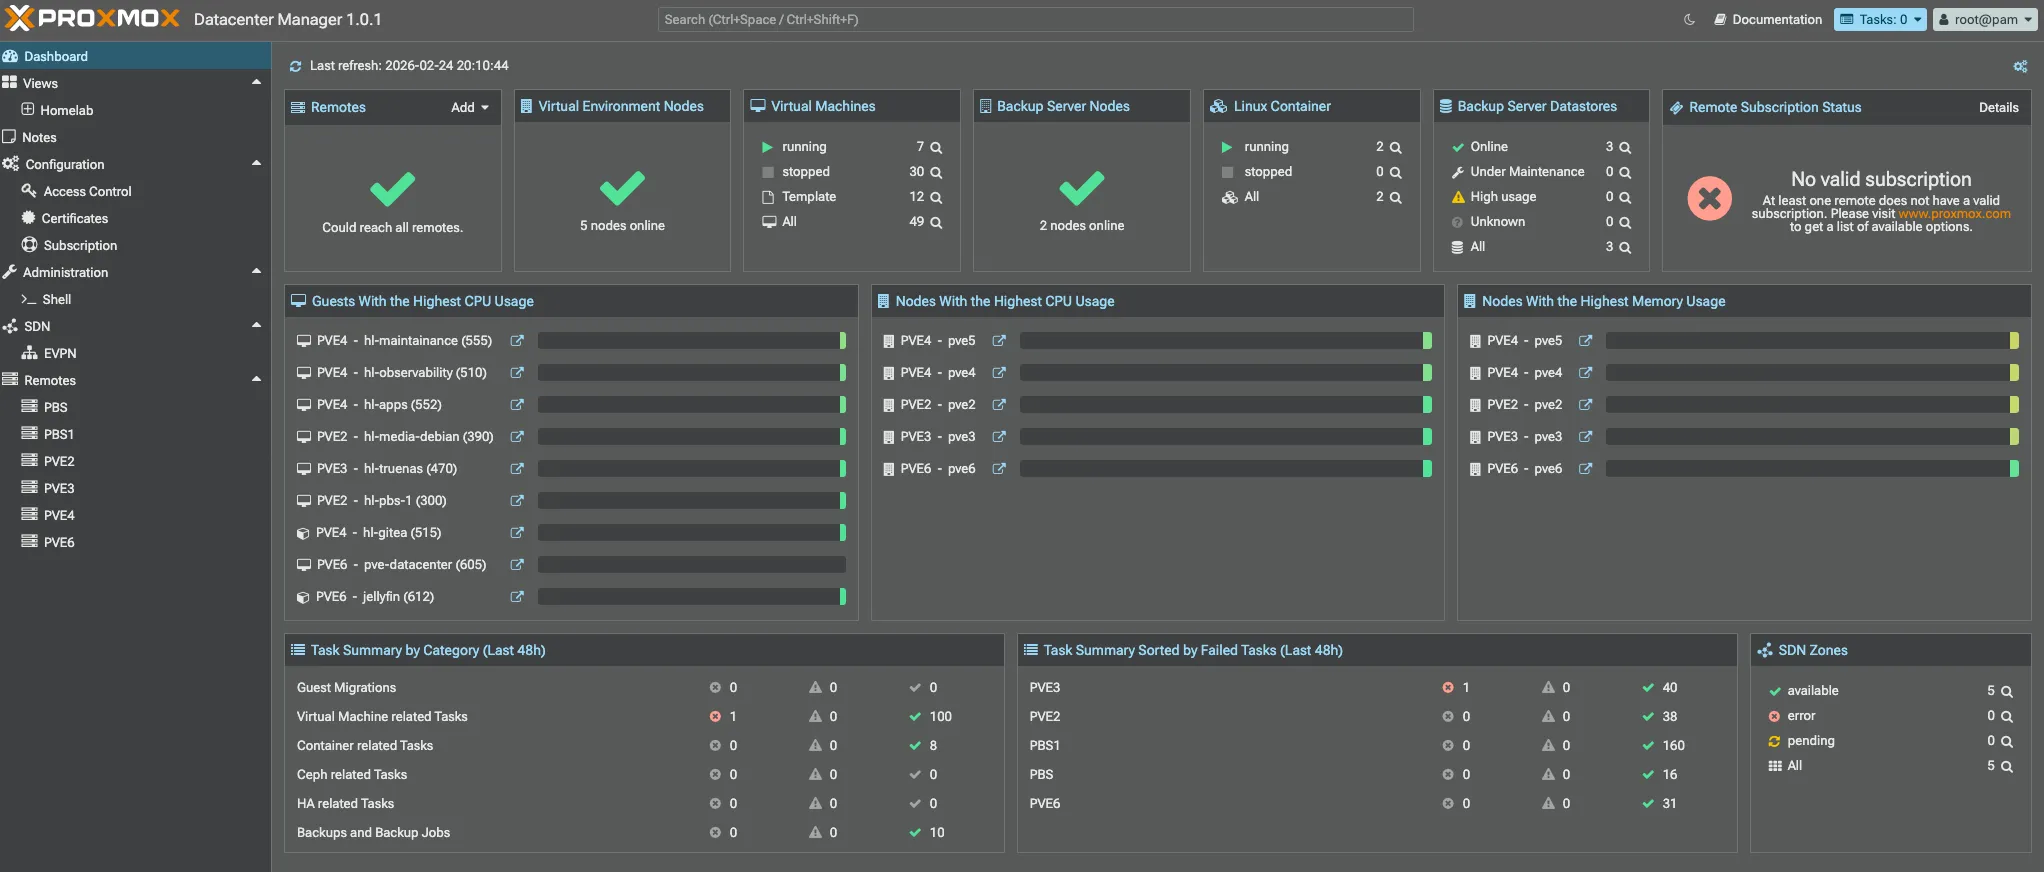Toggle dark mode moon icon

click(x=1690, y=19)
